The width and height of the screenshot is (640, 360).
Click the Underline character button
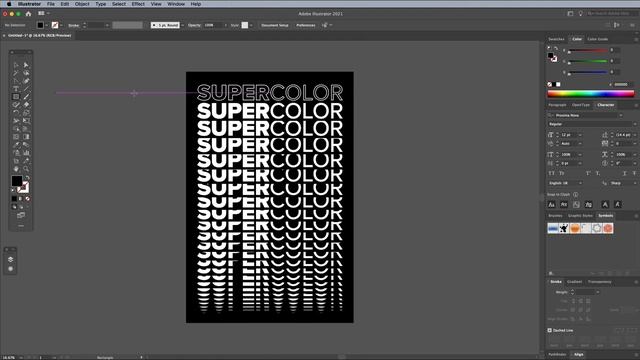(x=624, y=173)
